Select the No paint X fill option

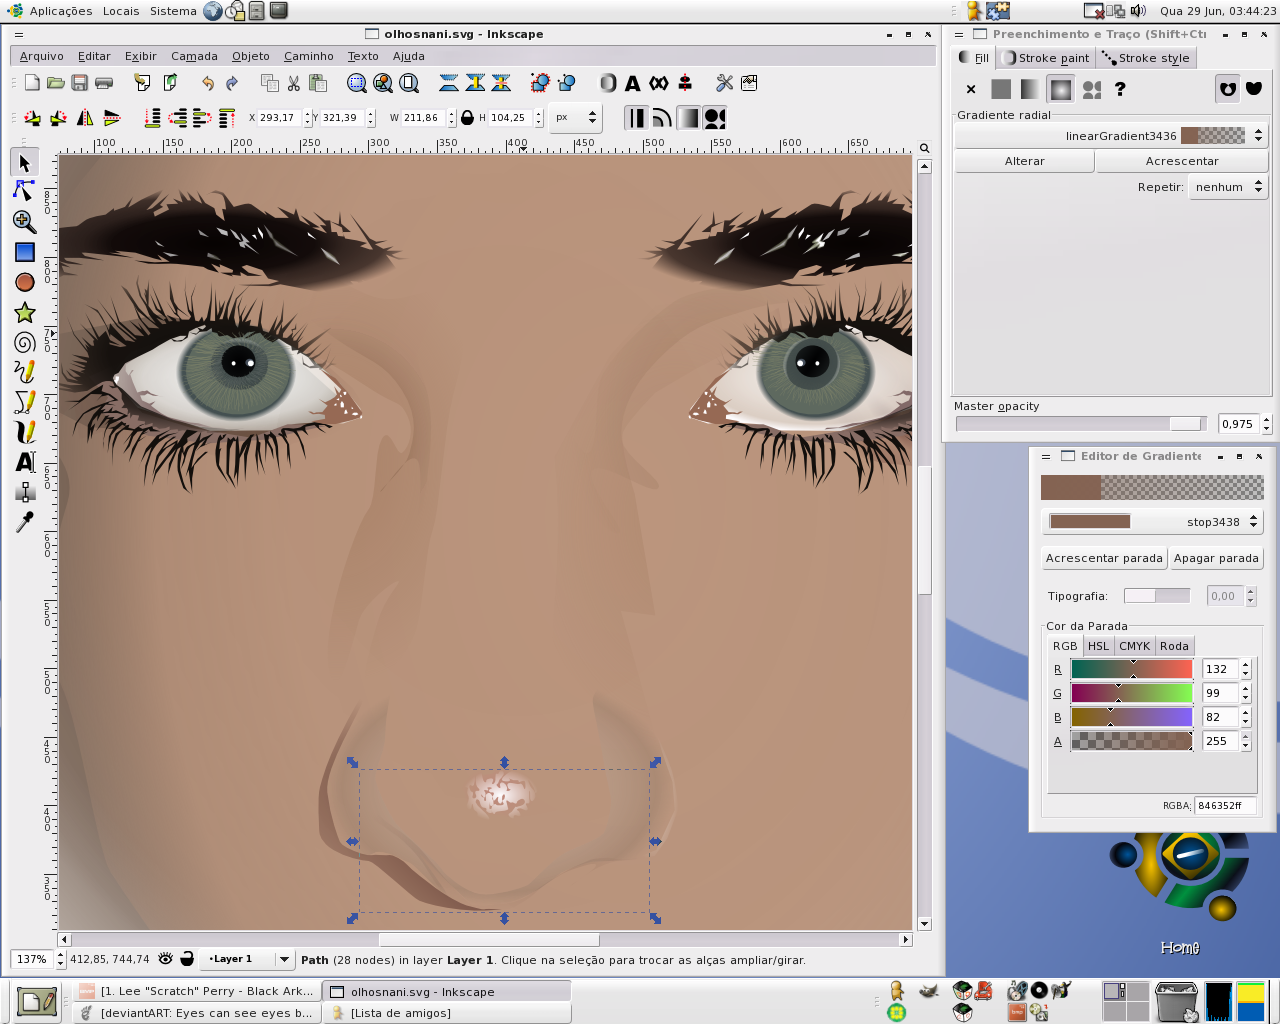[x=970, y=89]
